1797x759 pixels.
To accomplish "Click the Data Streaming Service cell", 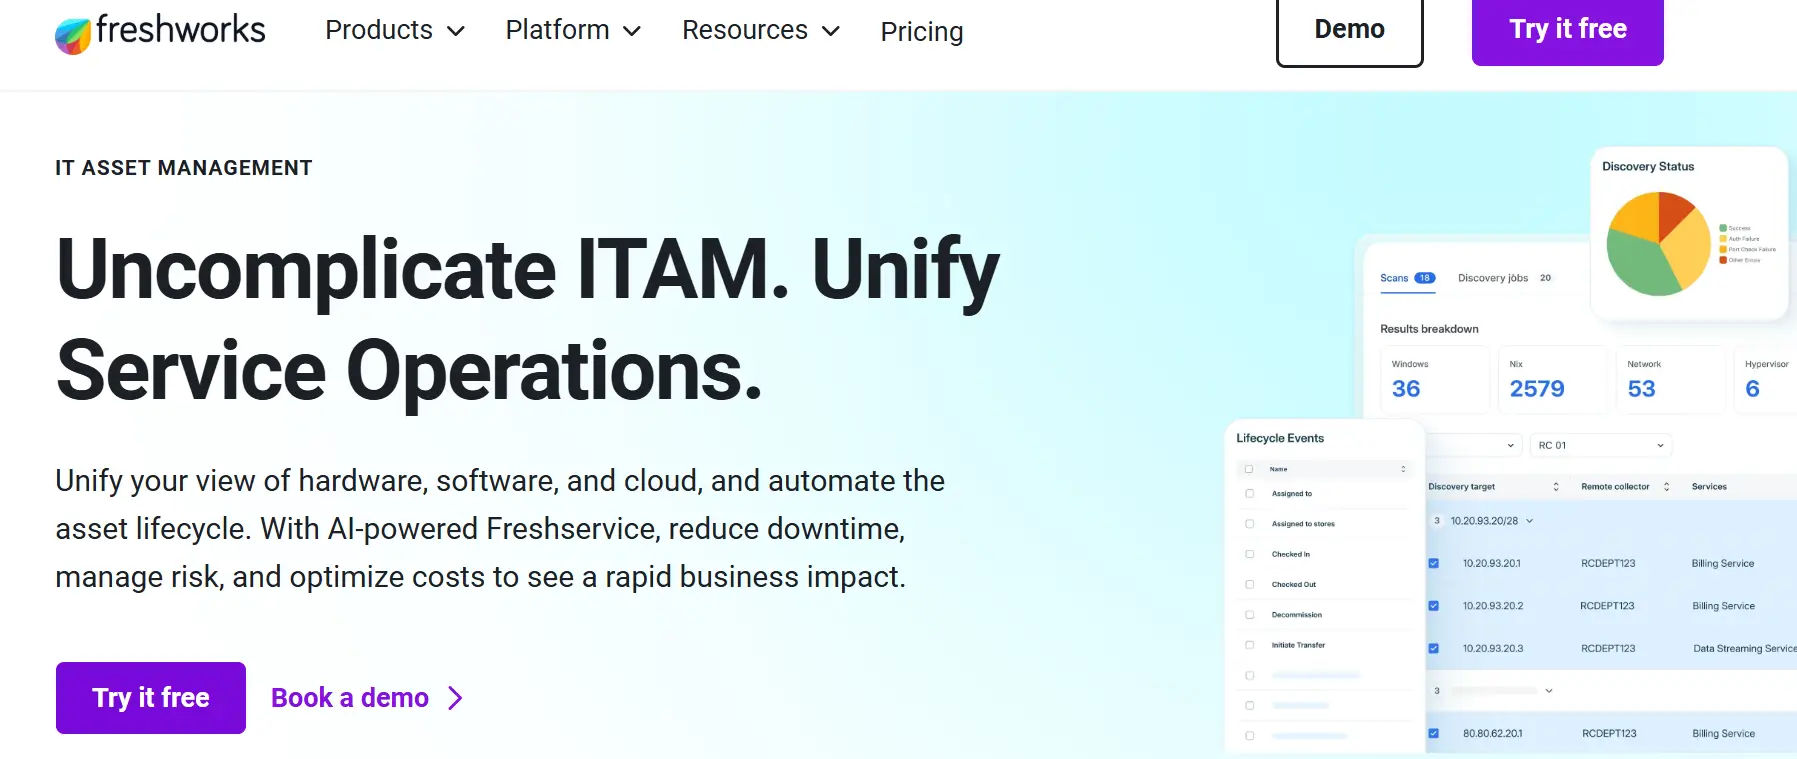I will (1744, 649).
